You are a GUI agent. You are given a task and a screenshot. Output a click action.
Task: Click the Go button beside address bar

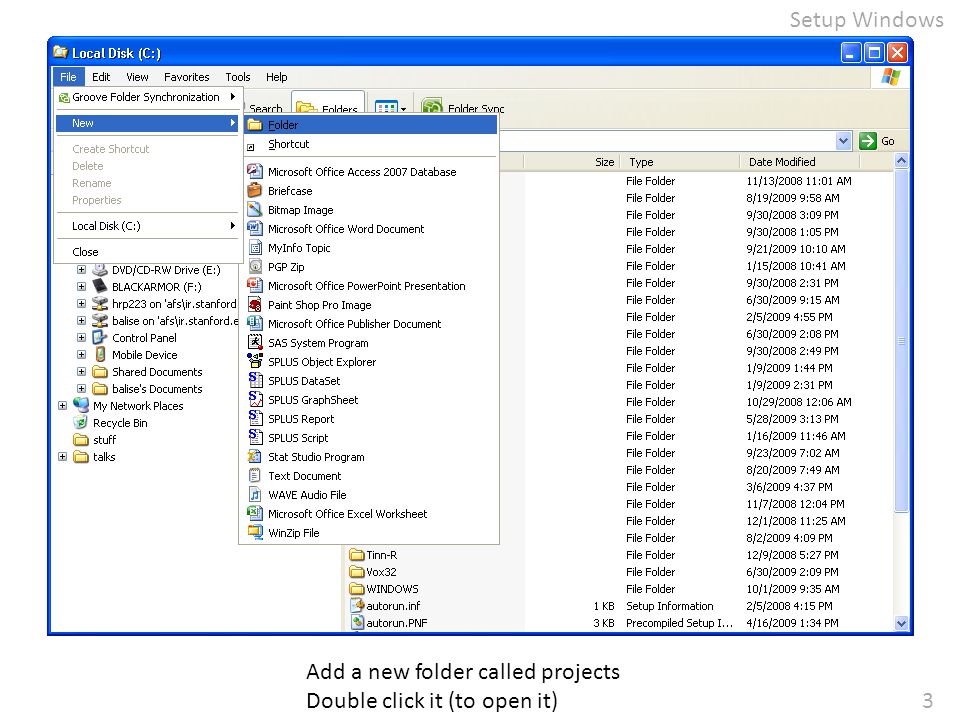(x=878, y=141)
